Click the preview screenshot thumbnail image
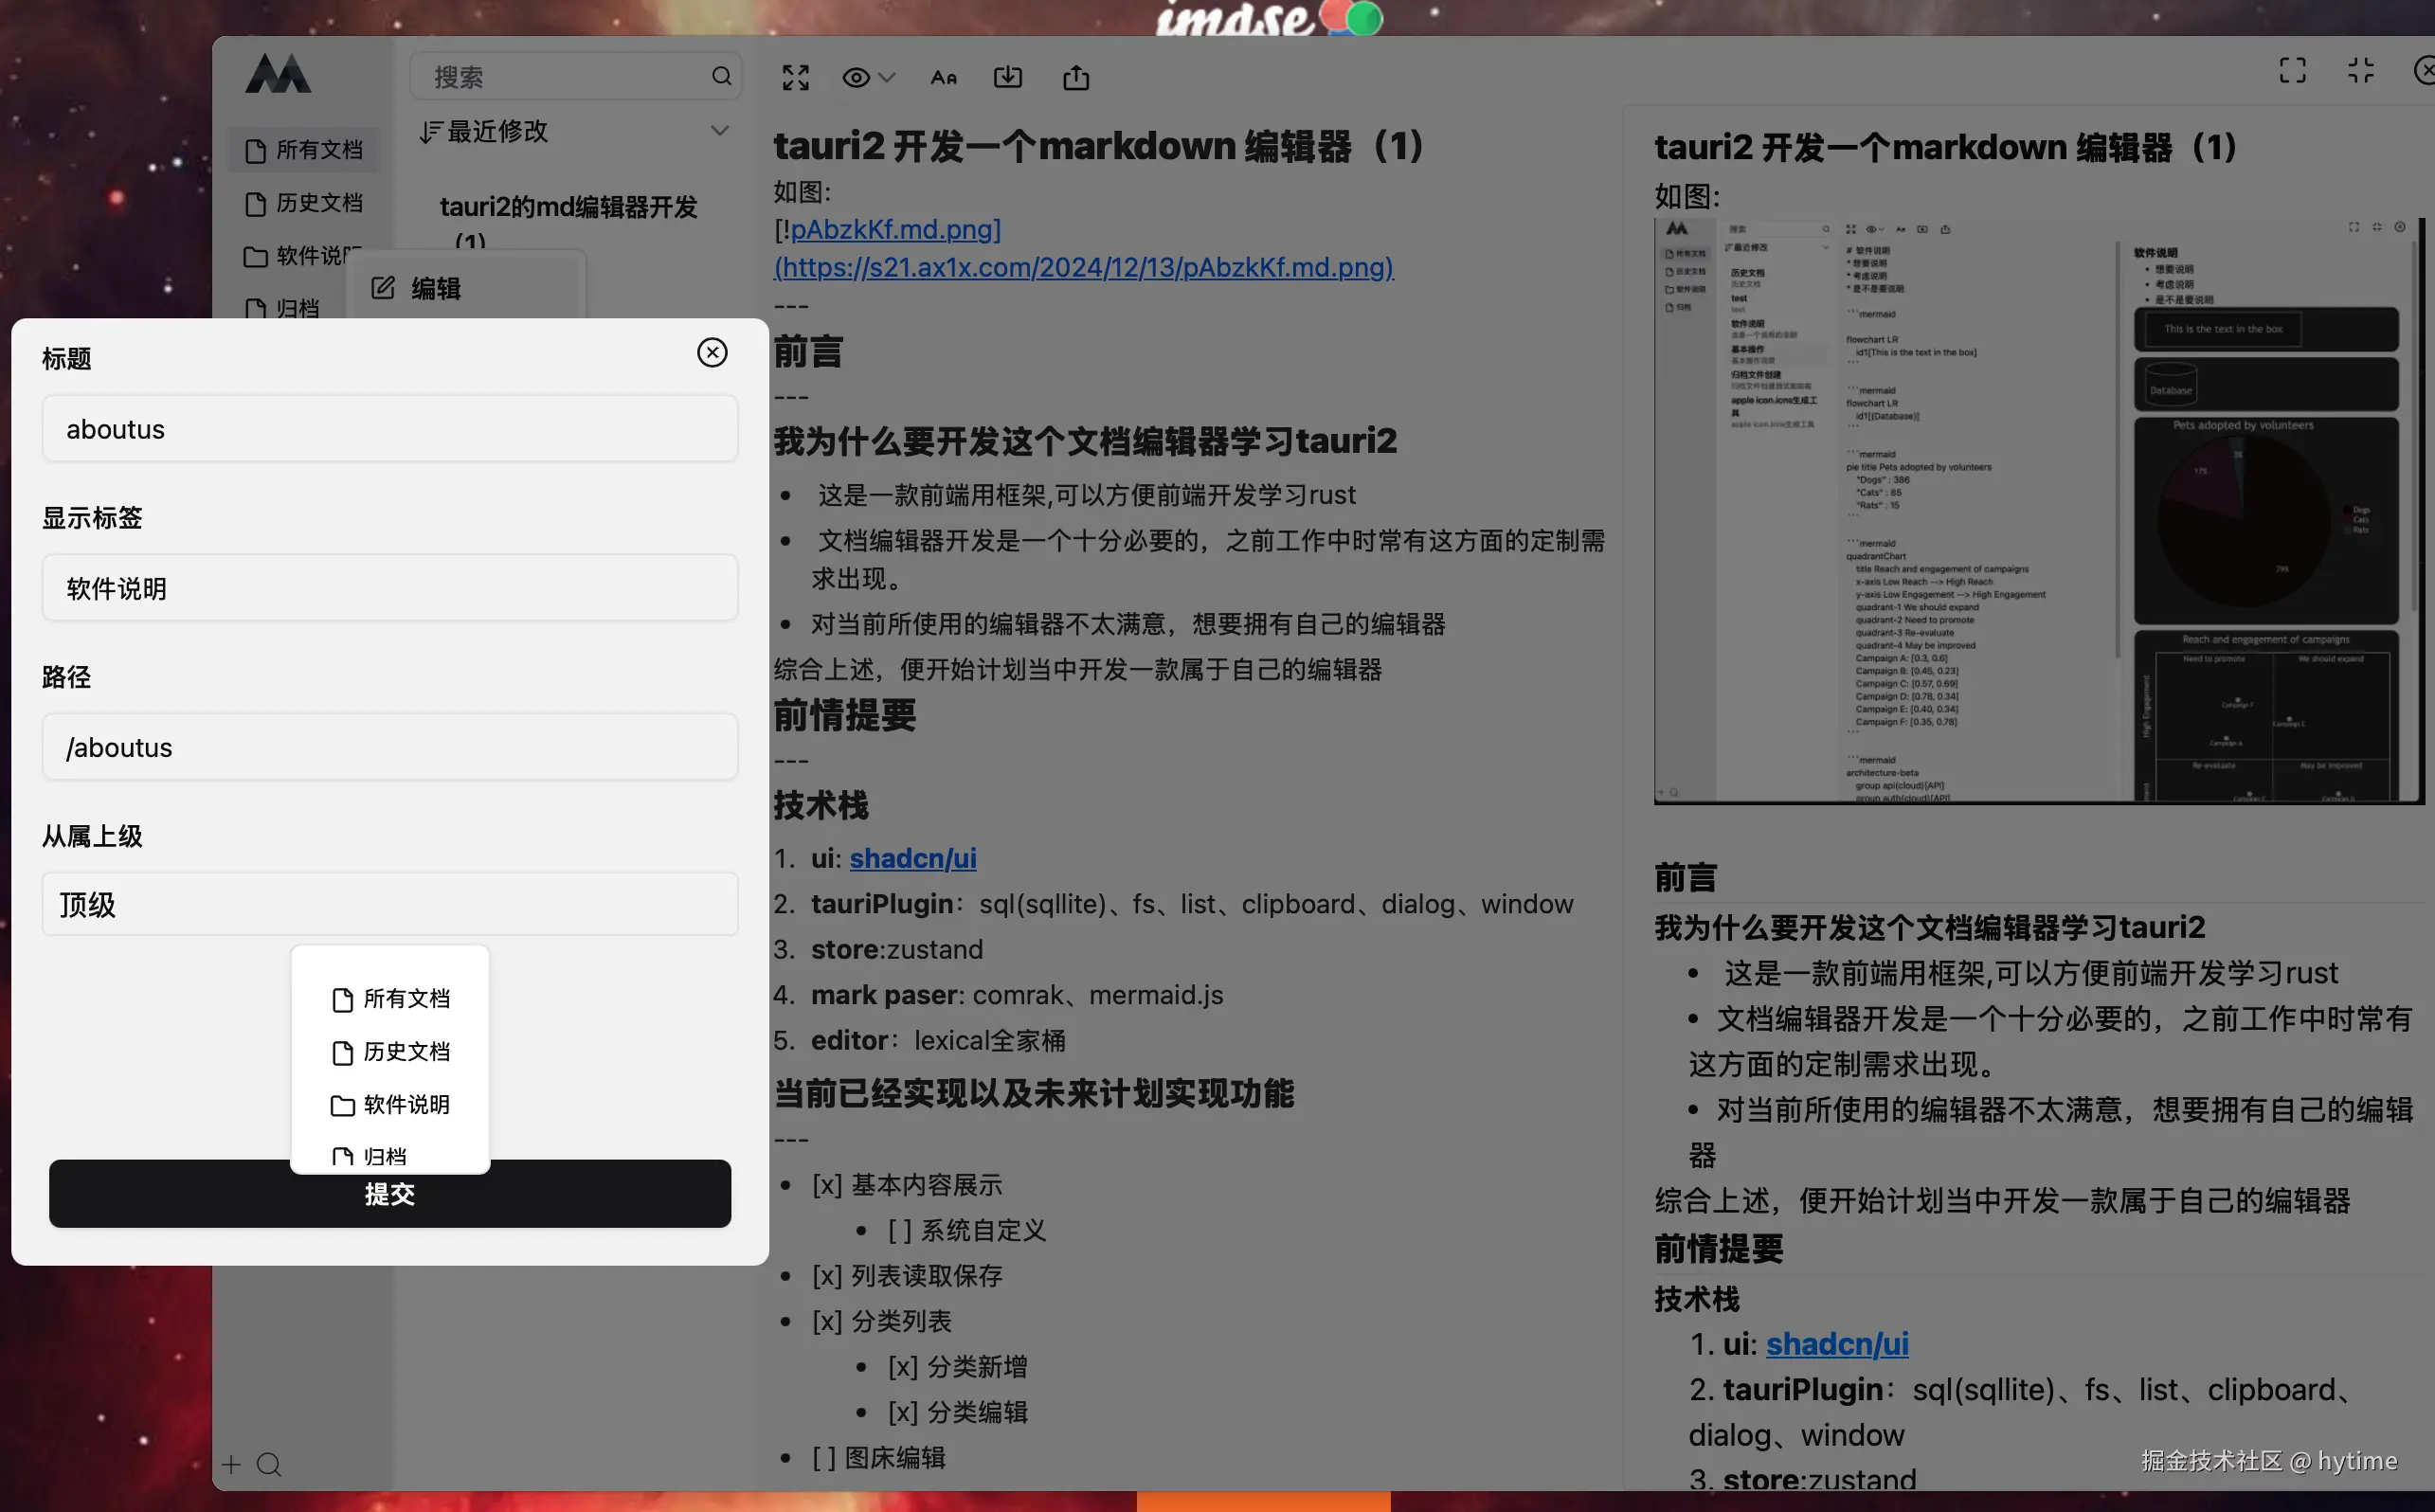The height and width of the screenshot is (1512, 2435). click(2037, 510)
